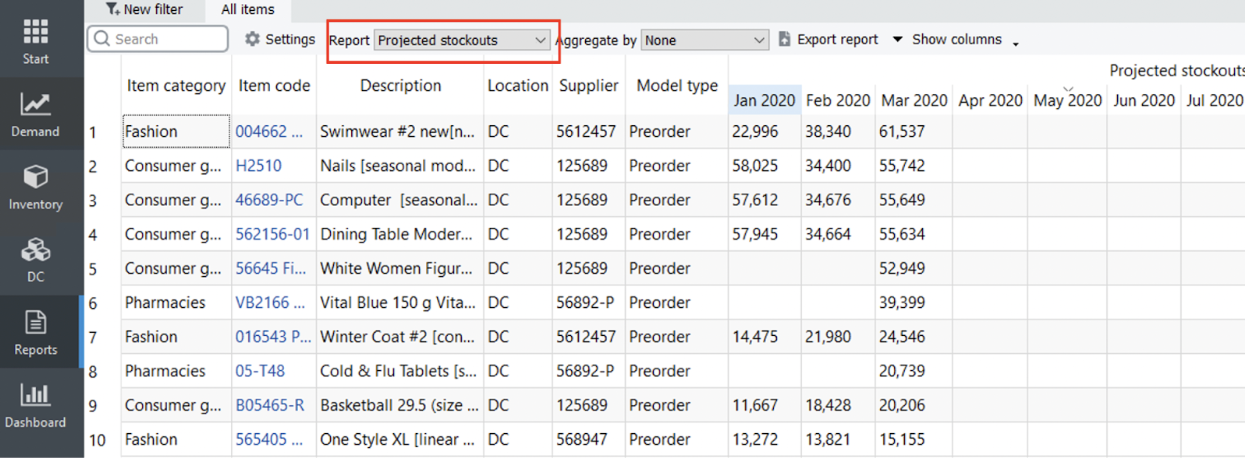1248x460 pixels.
Task: Open item code 46689-PC link
Action: pos(268,200)
